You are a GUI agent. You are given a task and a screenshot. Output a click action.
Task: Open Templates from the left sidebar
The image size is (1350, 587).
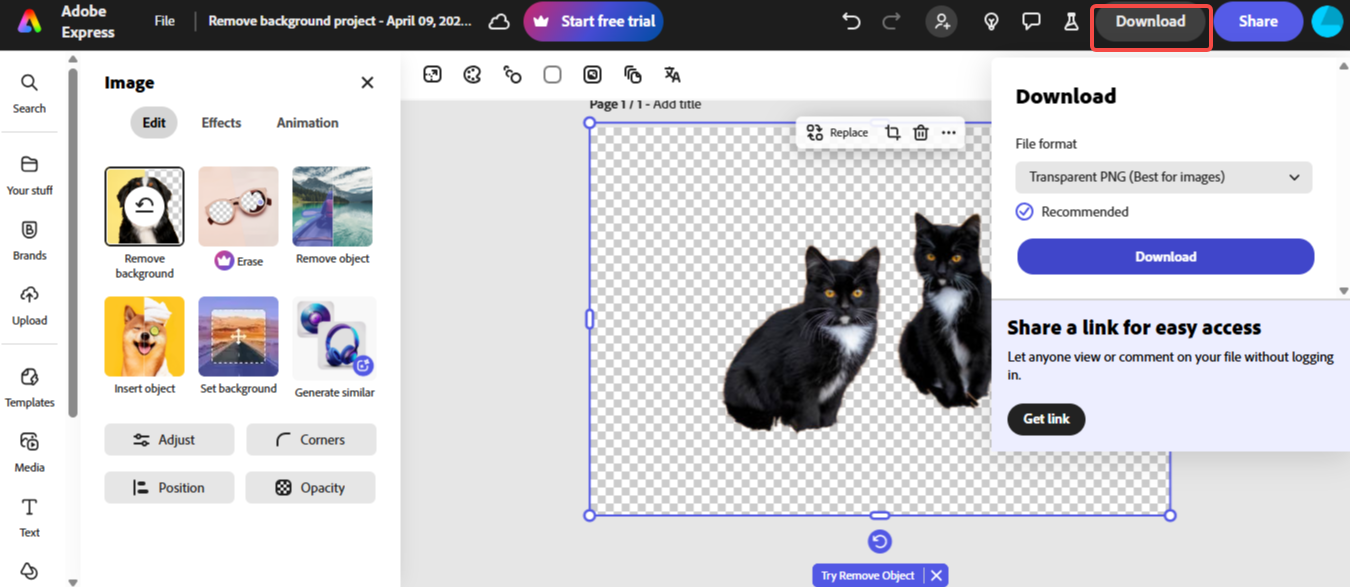(29, 386)
